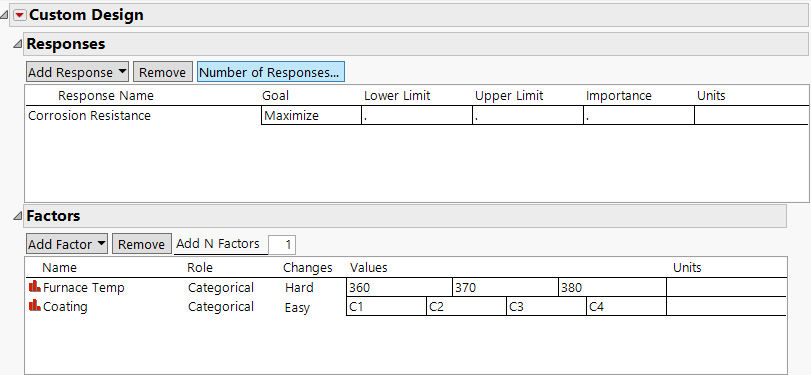
Task: Click the Number of Responses button
Action: coord(271,72)
